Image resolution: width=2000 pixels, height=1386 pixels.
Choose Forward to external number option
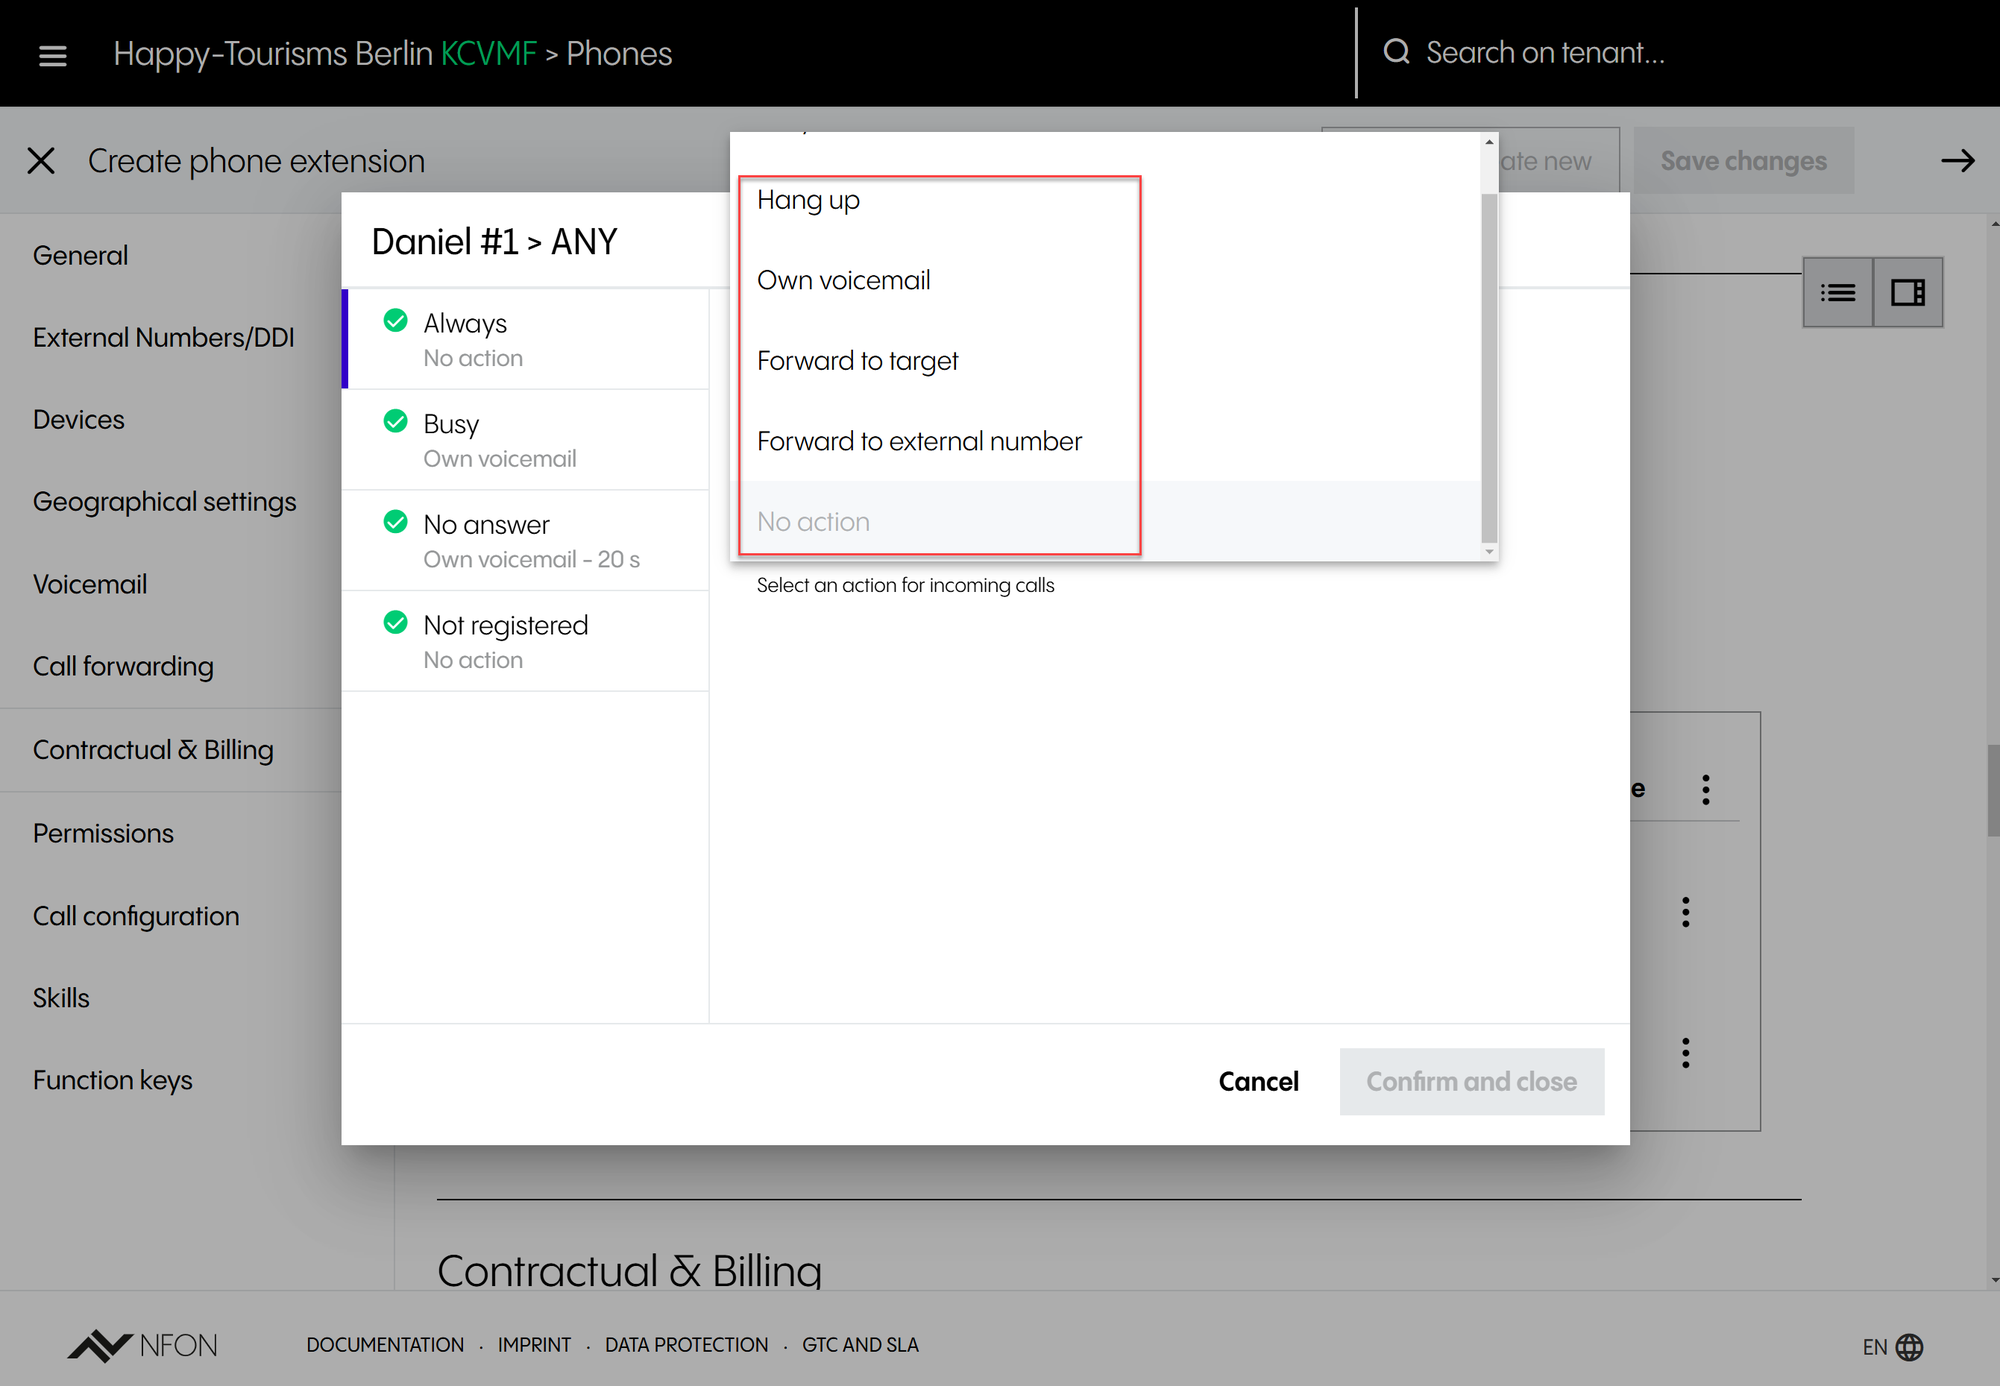point(919,442)
